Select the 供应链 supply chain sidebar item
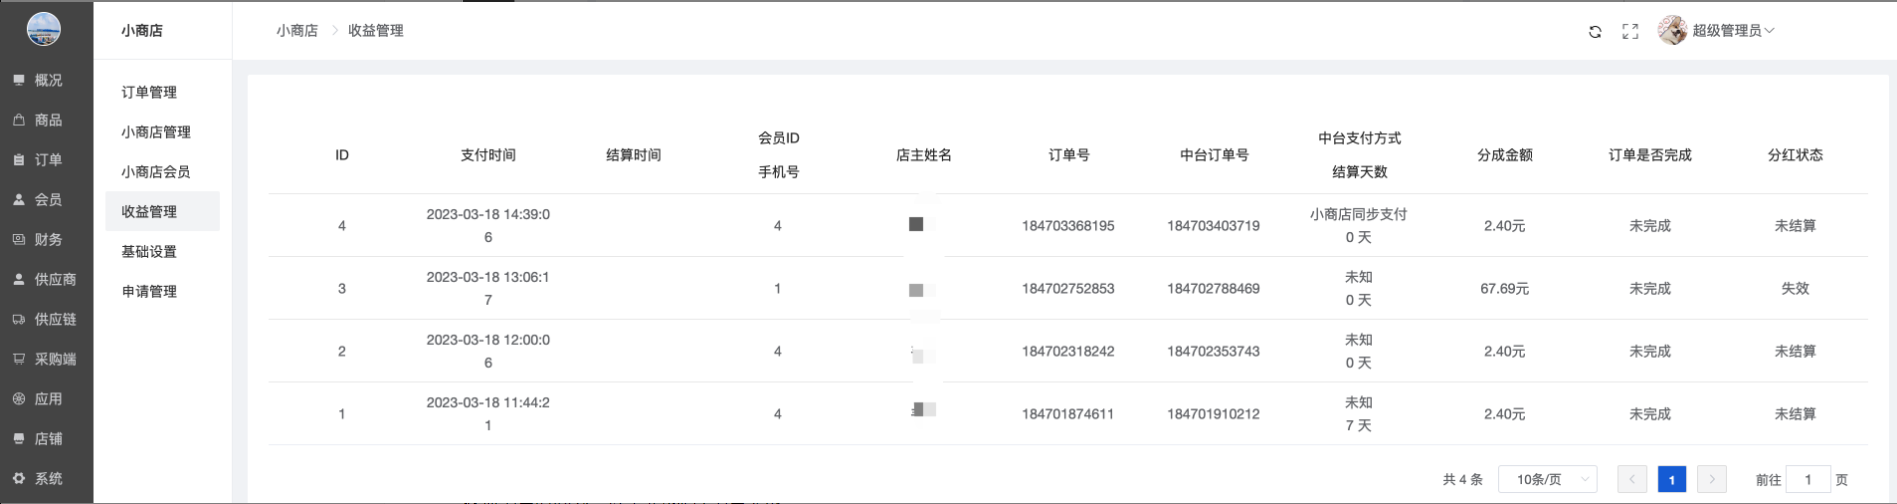This screenshot has width=1897, height=504. (46, 319)
